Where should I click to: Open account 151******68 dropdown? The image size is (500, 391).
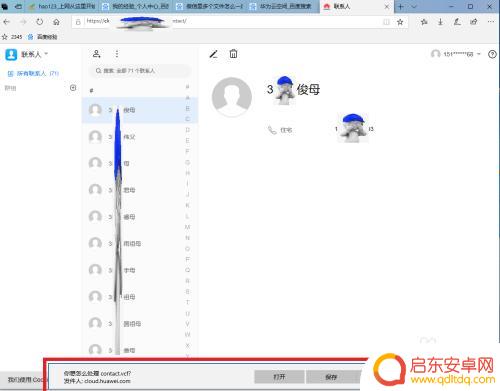coord(456,54)
